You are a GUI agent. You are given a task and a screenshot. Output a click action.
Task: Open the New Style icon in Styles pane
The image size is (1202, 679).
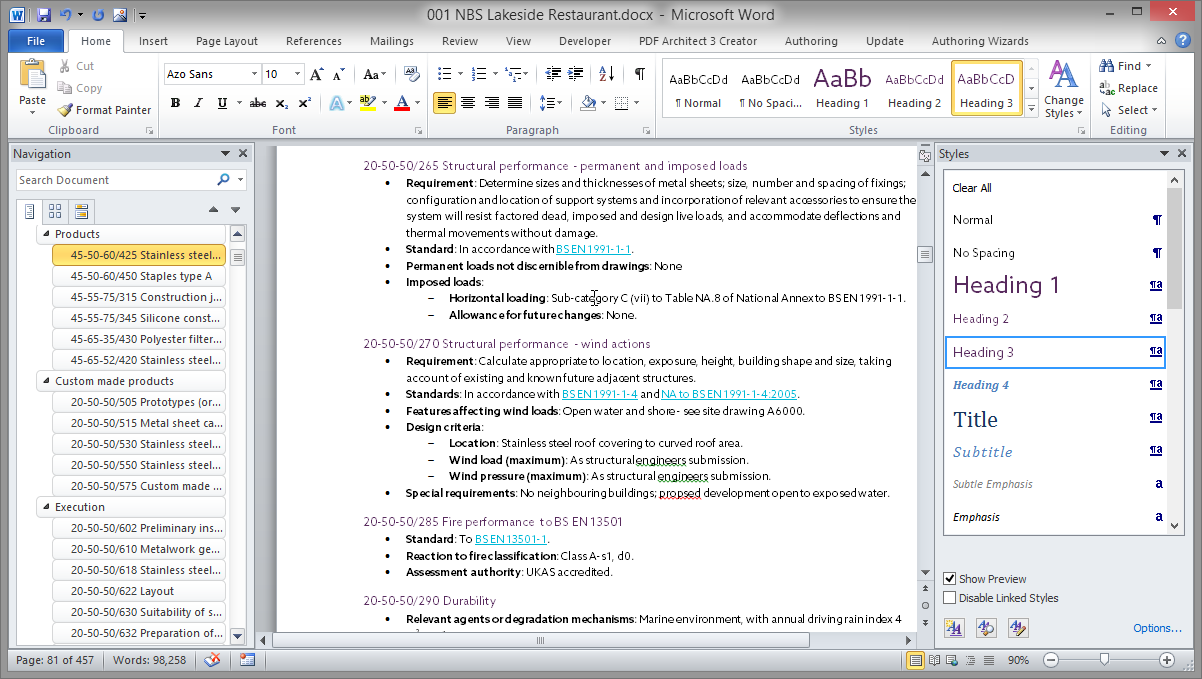tap(952, 628)
